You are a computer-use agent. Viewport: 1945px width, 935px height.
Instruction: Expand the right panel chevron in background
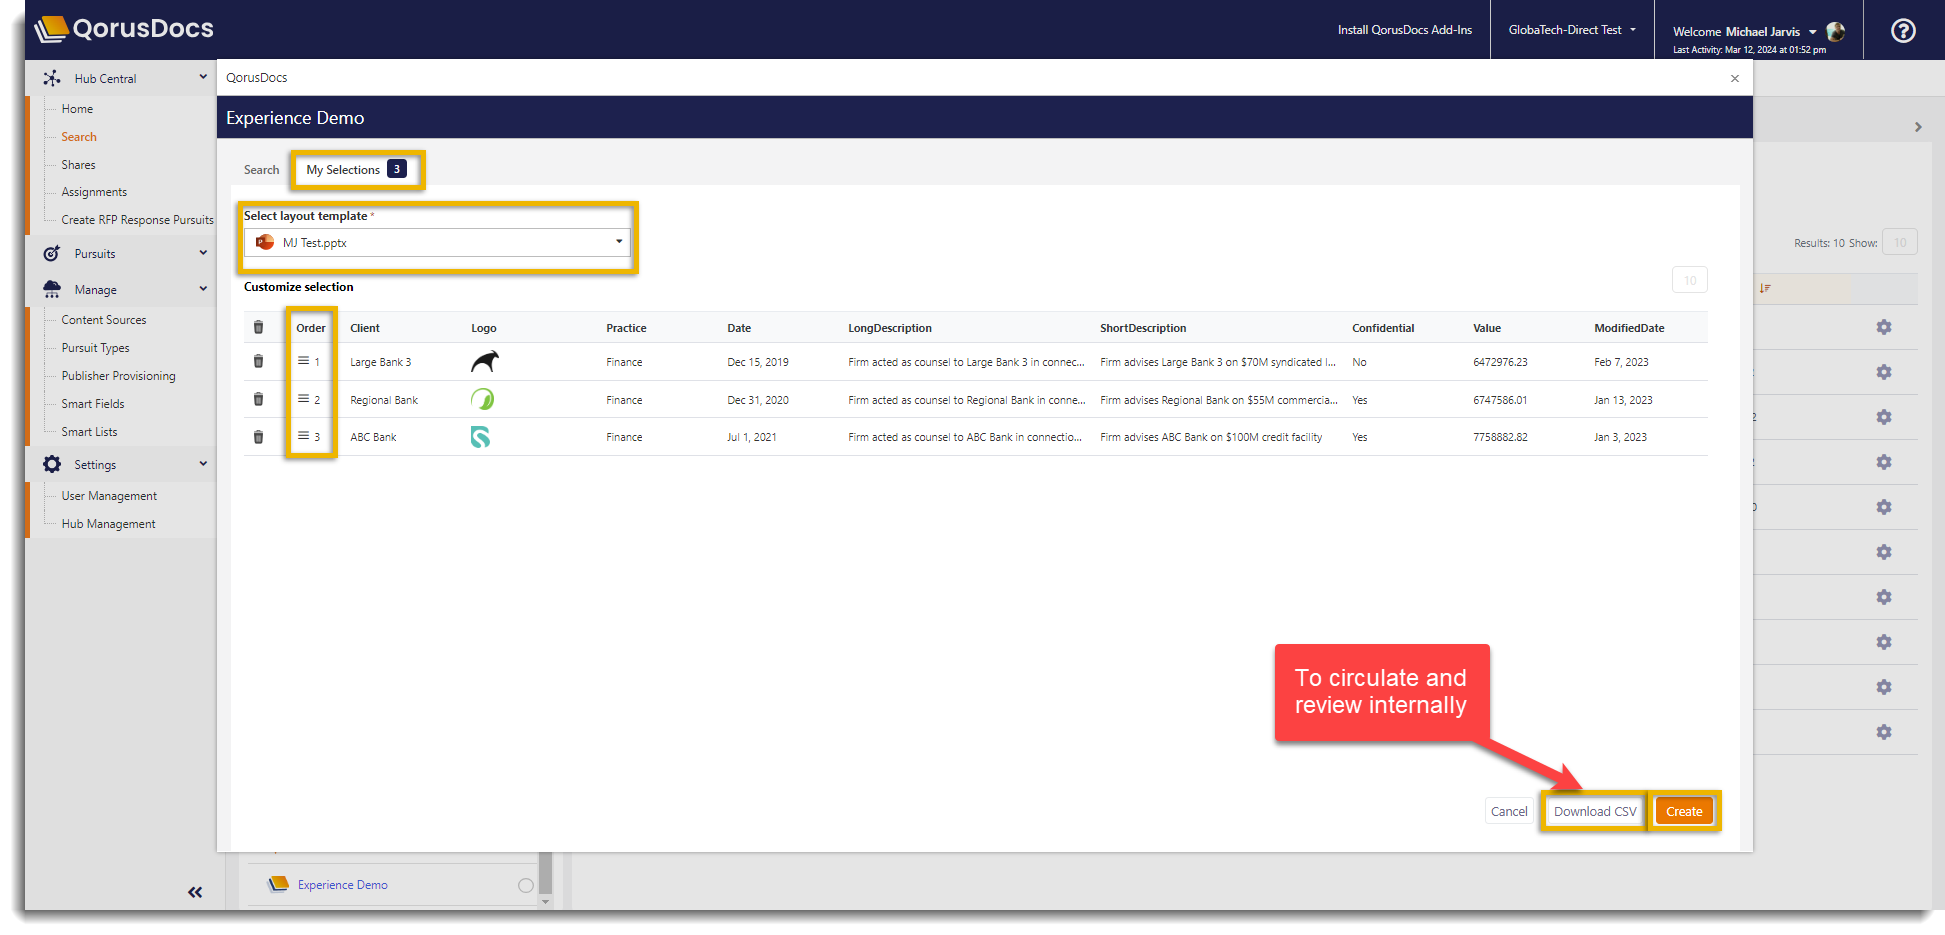1918,127
